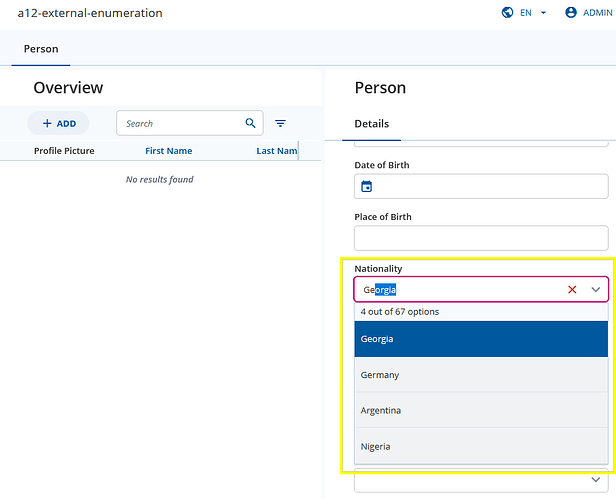Select Georgia from the options list
This screenshot has height=499, width=616.
coord(481,339)
